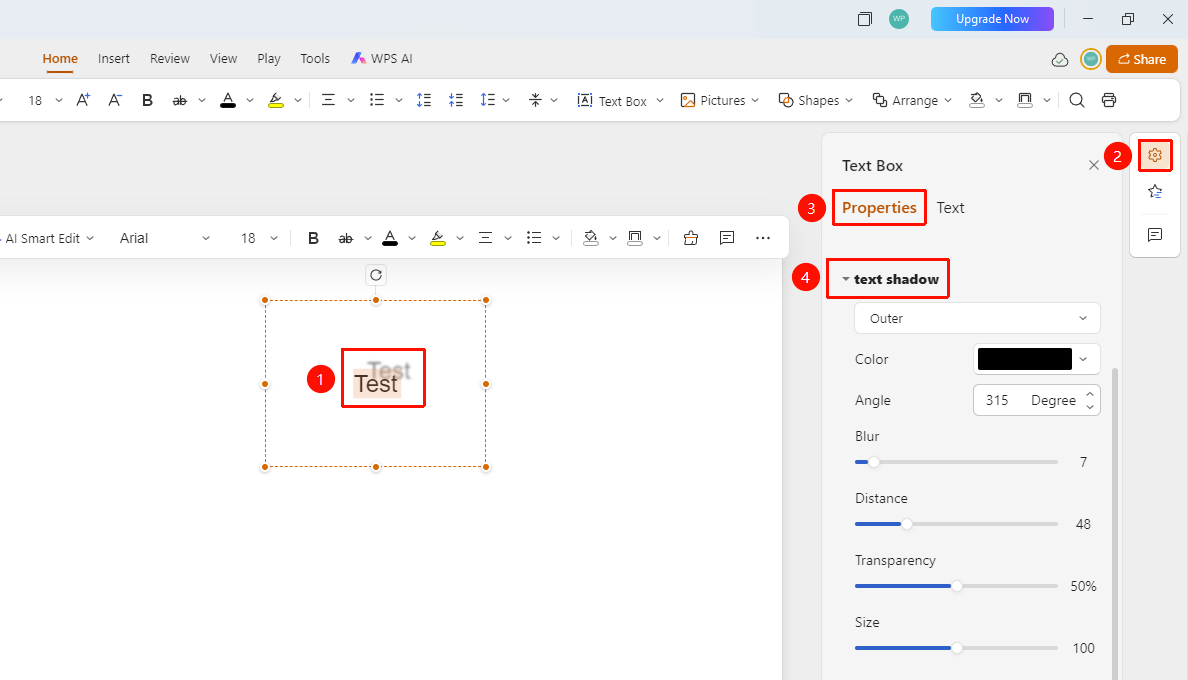Toggle strikethrough in the top ribbon
Image resolution: width=1188 pixels, height=680 pixels.
pos(180,100)
